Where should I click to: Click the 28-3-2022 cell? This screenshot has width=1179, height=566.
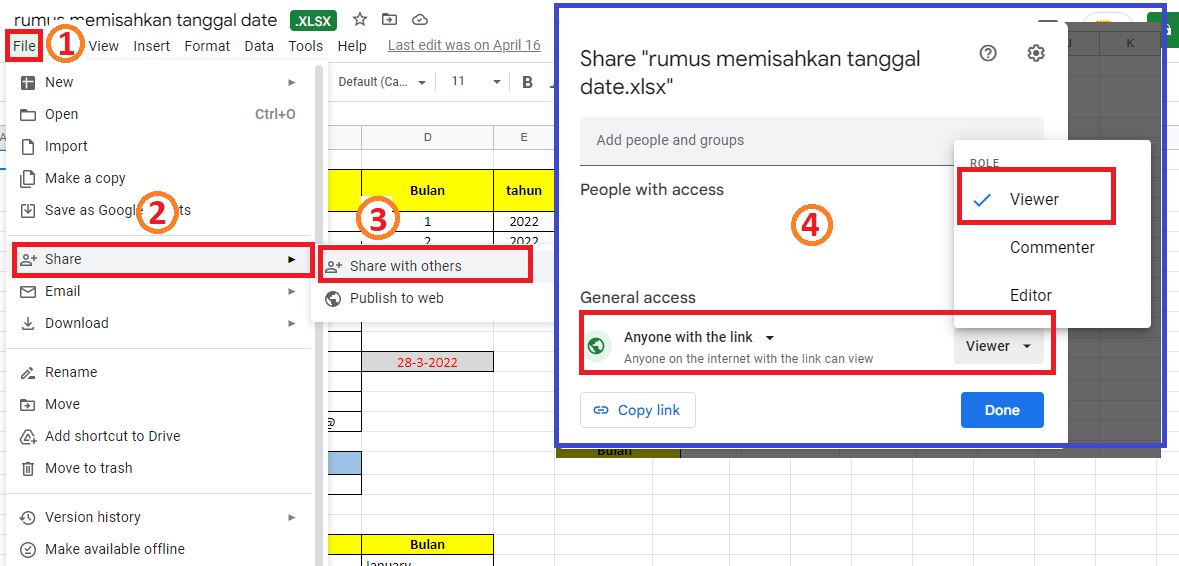click(x=427, y=362)
